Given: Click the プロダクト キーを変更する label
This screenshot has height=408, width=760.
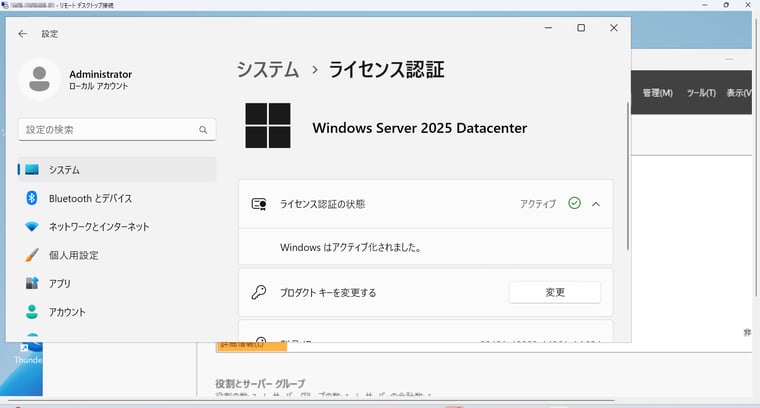Looking at the screenshot, I should point(328,293).
